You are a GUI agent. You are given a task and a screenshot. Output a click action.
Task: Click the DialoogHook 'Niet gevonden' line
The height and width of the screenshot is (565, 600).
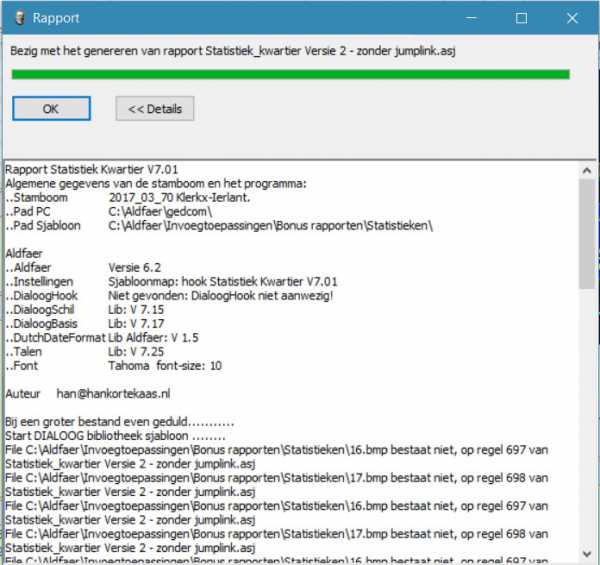click(170, 296)
